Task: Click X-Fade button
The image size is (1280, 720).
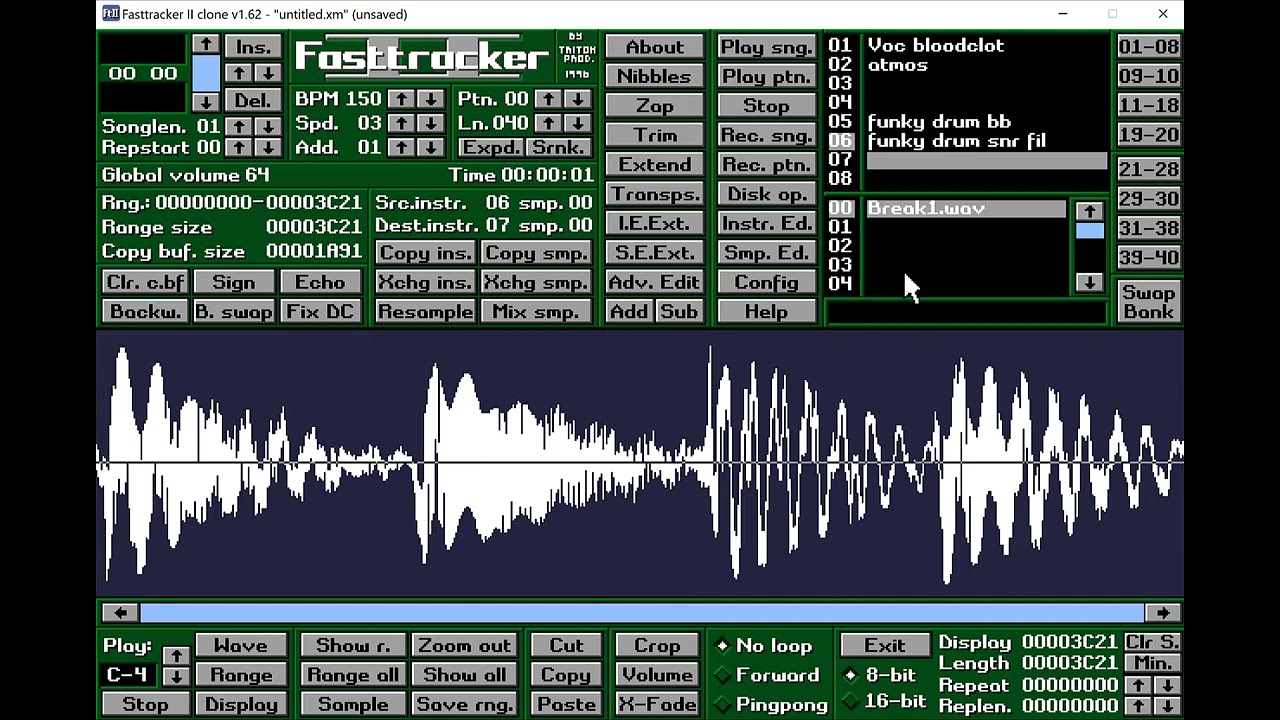Action: coord(656,704)
